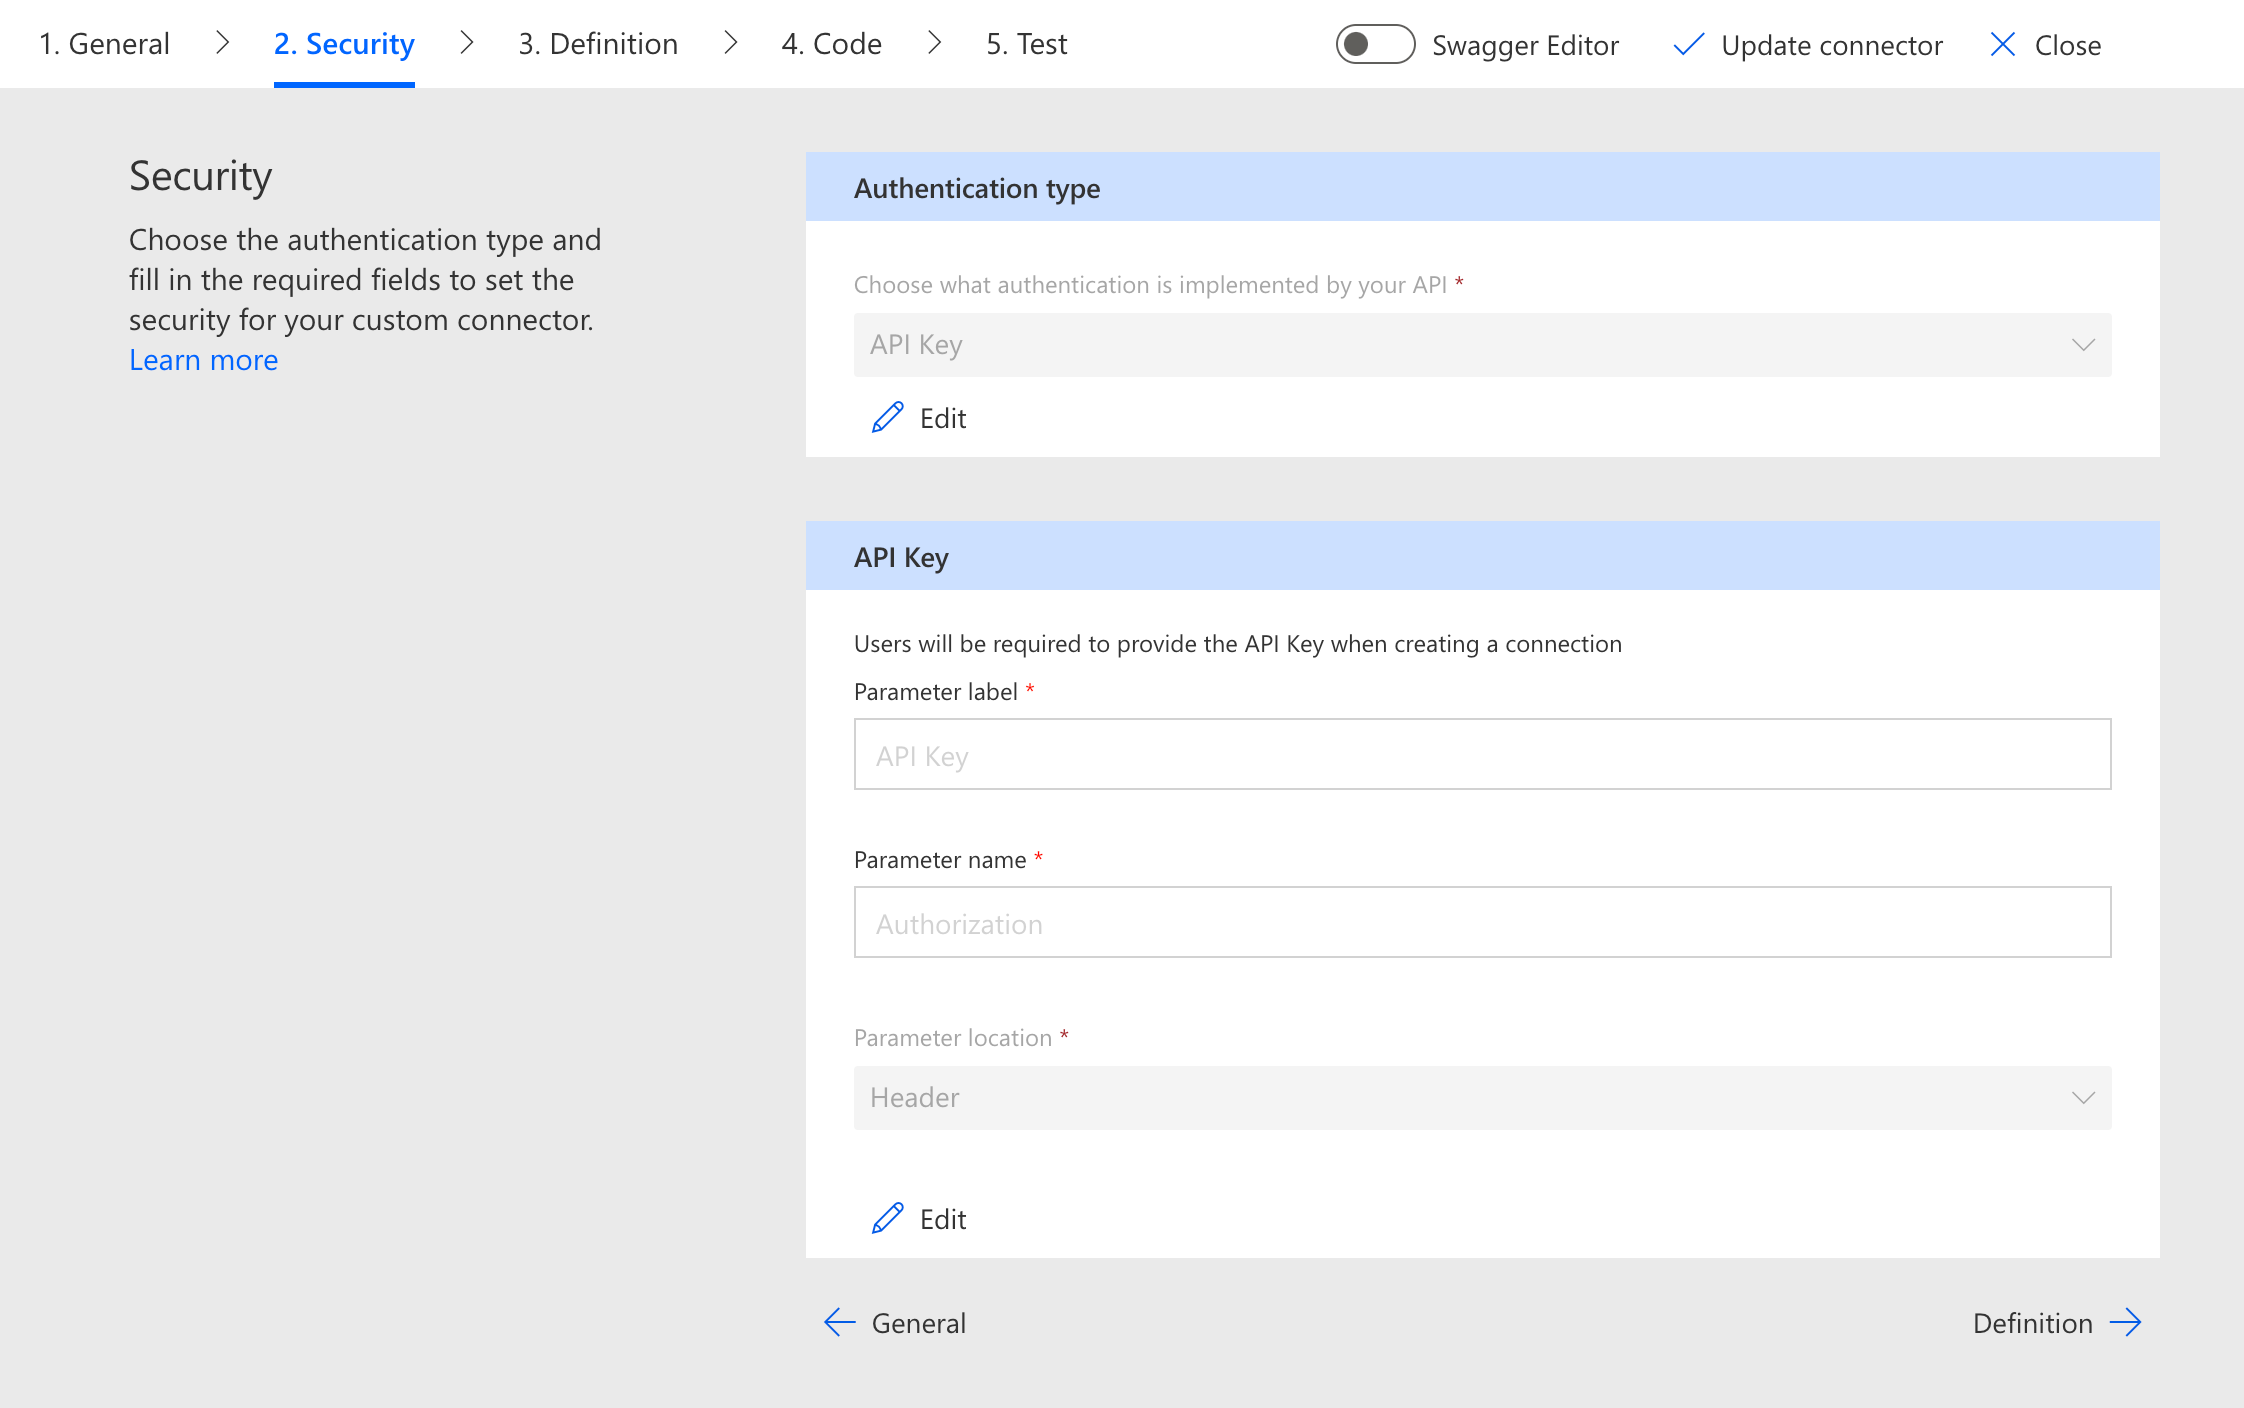Viewport: 2244px width, 1408px height.
Task: Click the checkmark icon beside Update connector
Action: 1688,45
